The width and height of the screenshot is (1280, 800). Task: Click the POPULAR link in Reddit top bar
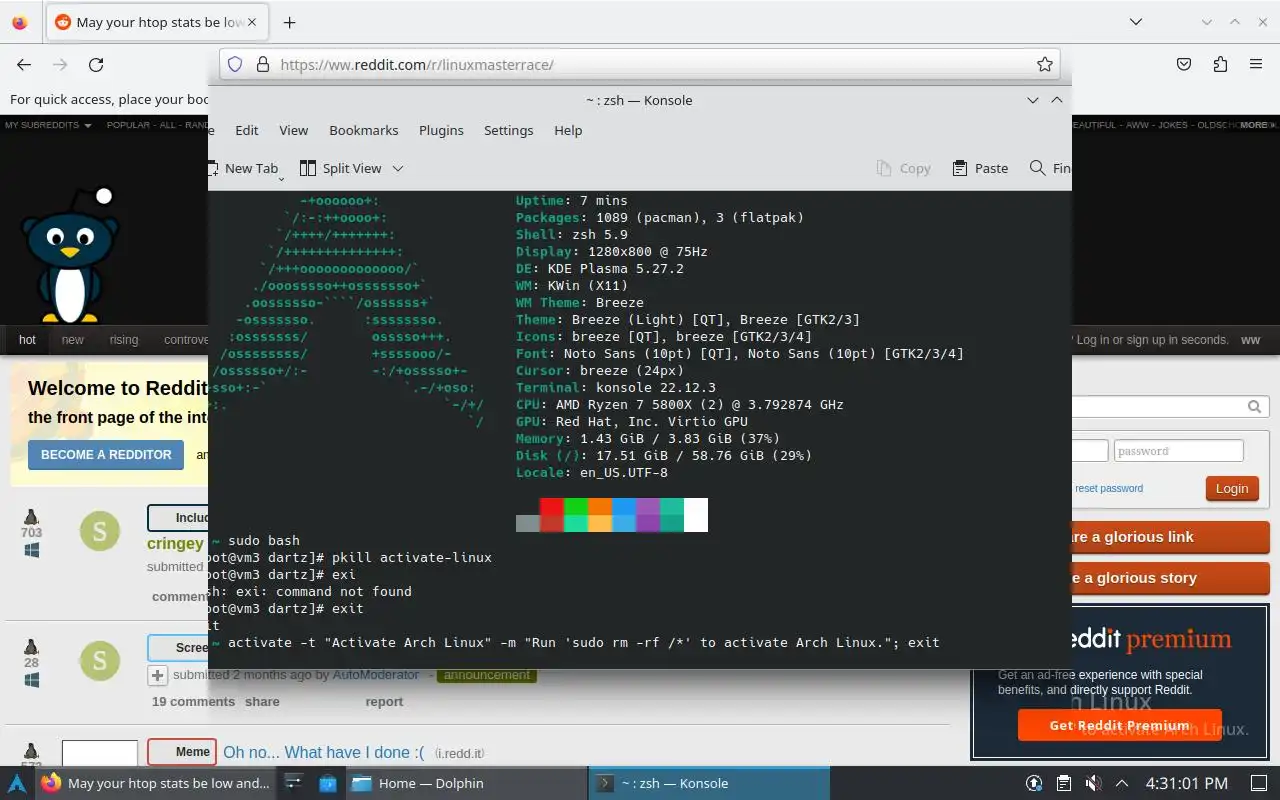click(x=128, y=125)
